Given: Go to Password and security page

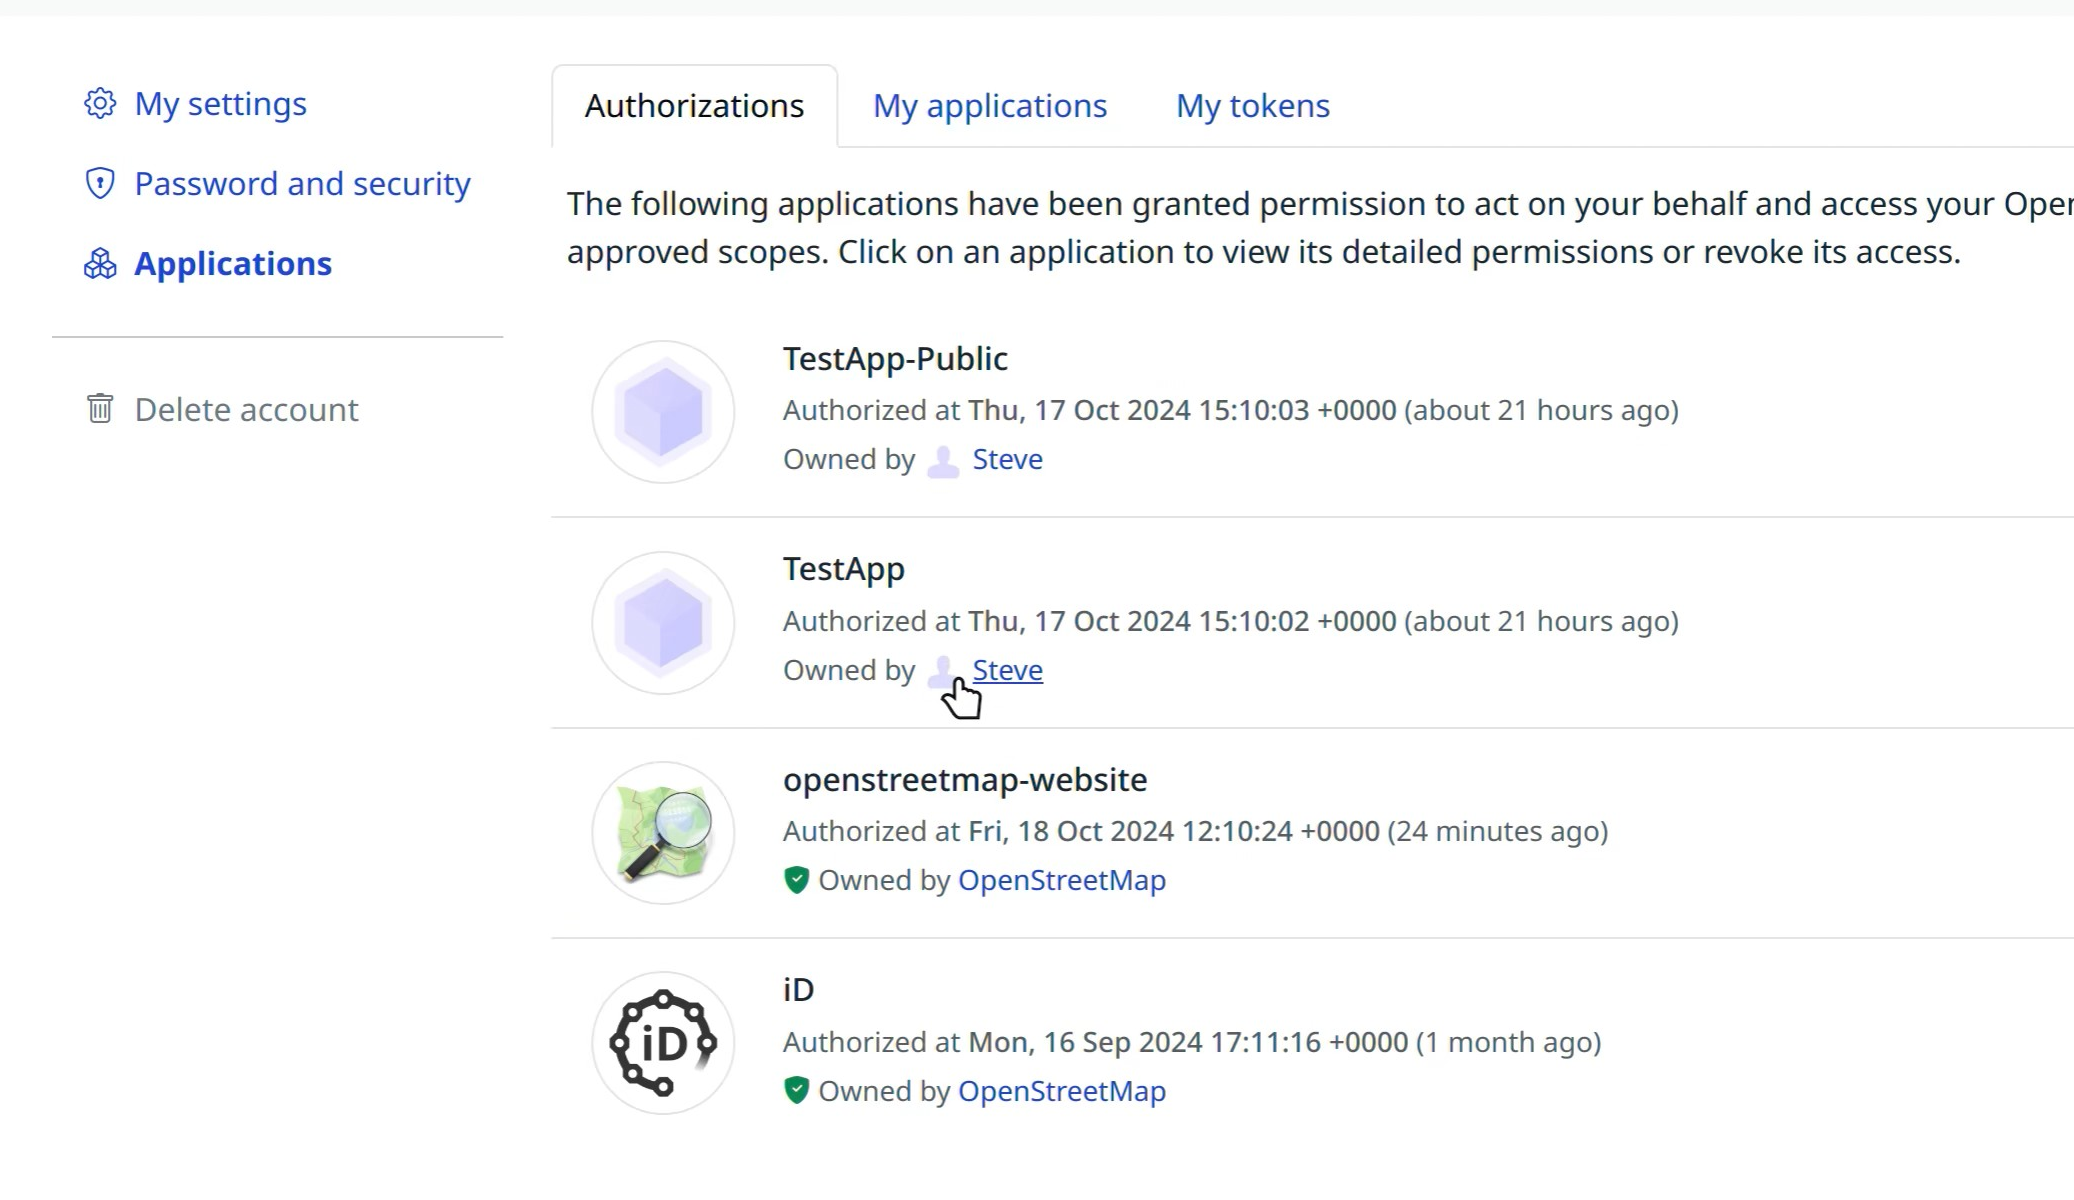Looking at the screenshot, I should 302,184.
